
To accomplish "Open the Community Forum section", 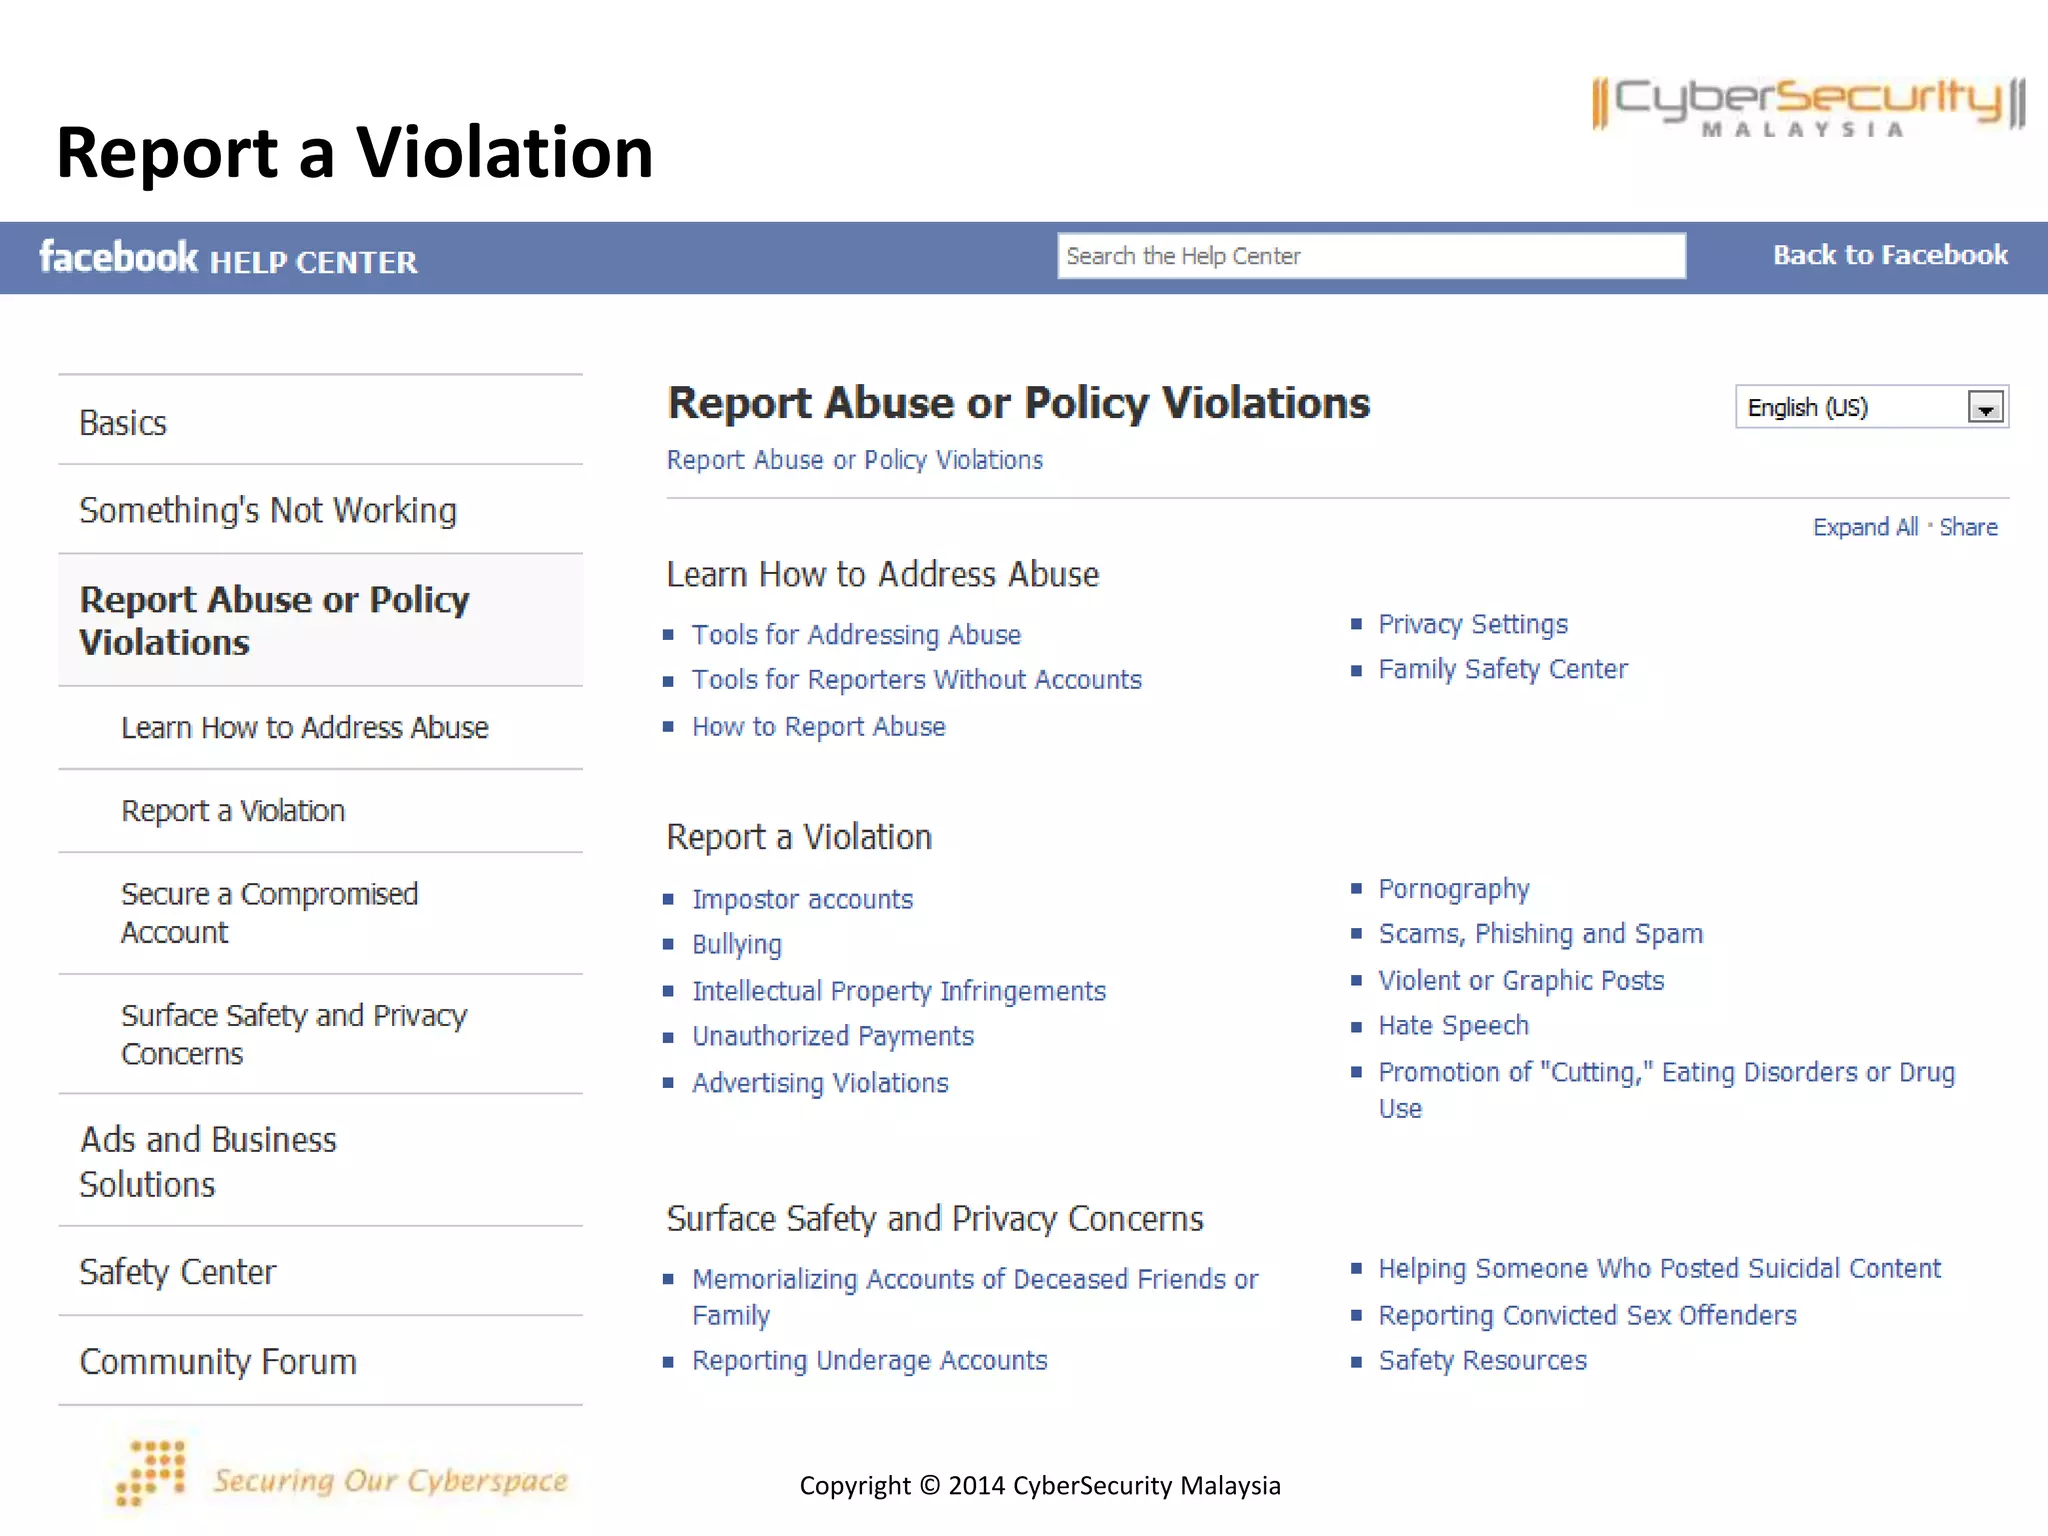I will 320,1361.
